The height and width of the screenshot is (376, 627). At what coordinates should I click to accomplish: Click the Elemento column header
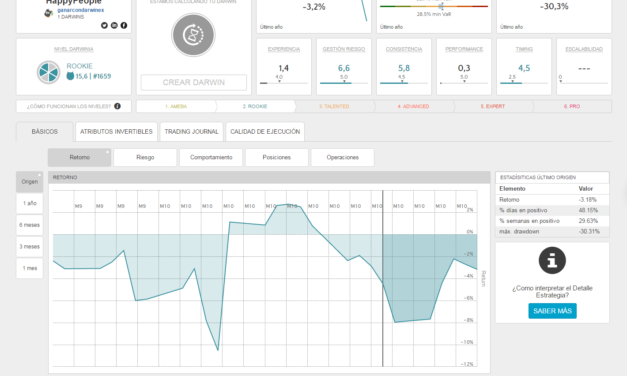click(x=512, y=188)
